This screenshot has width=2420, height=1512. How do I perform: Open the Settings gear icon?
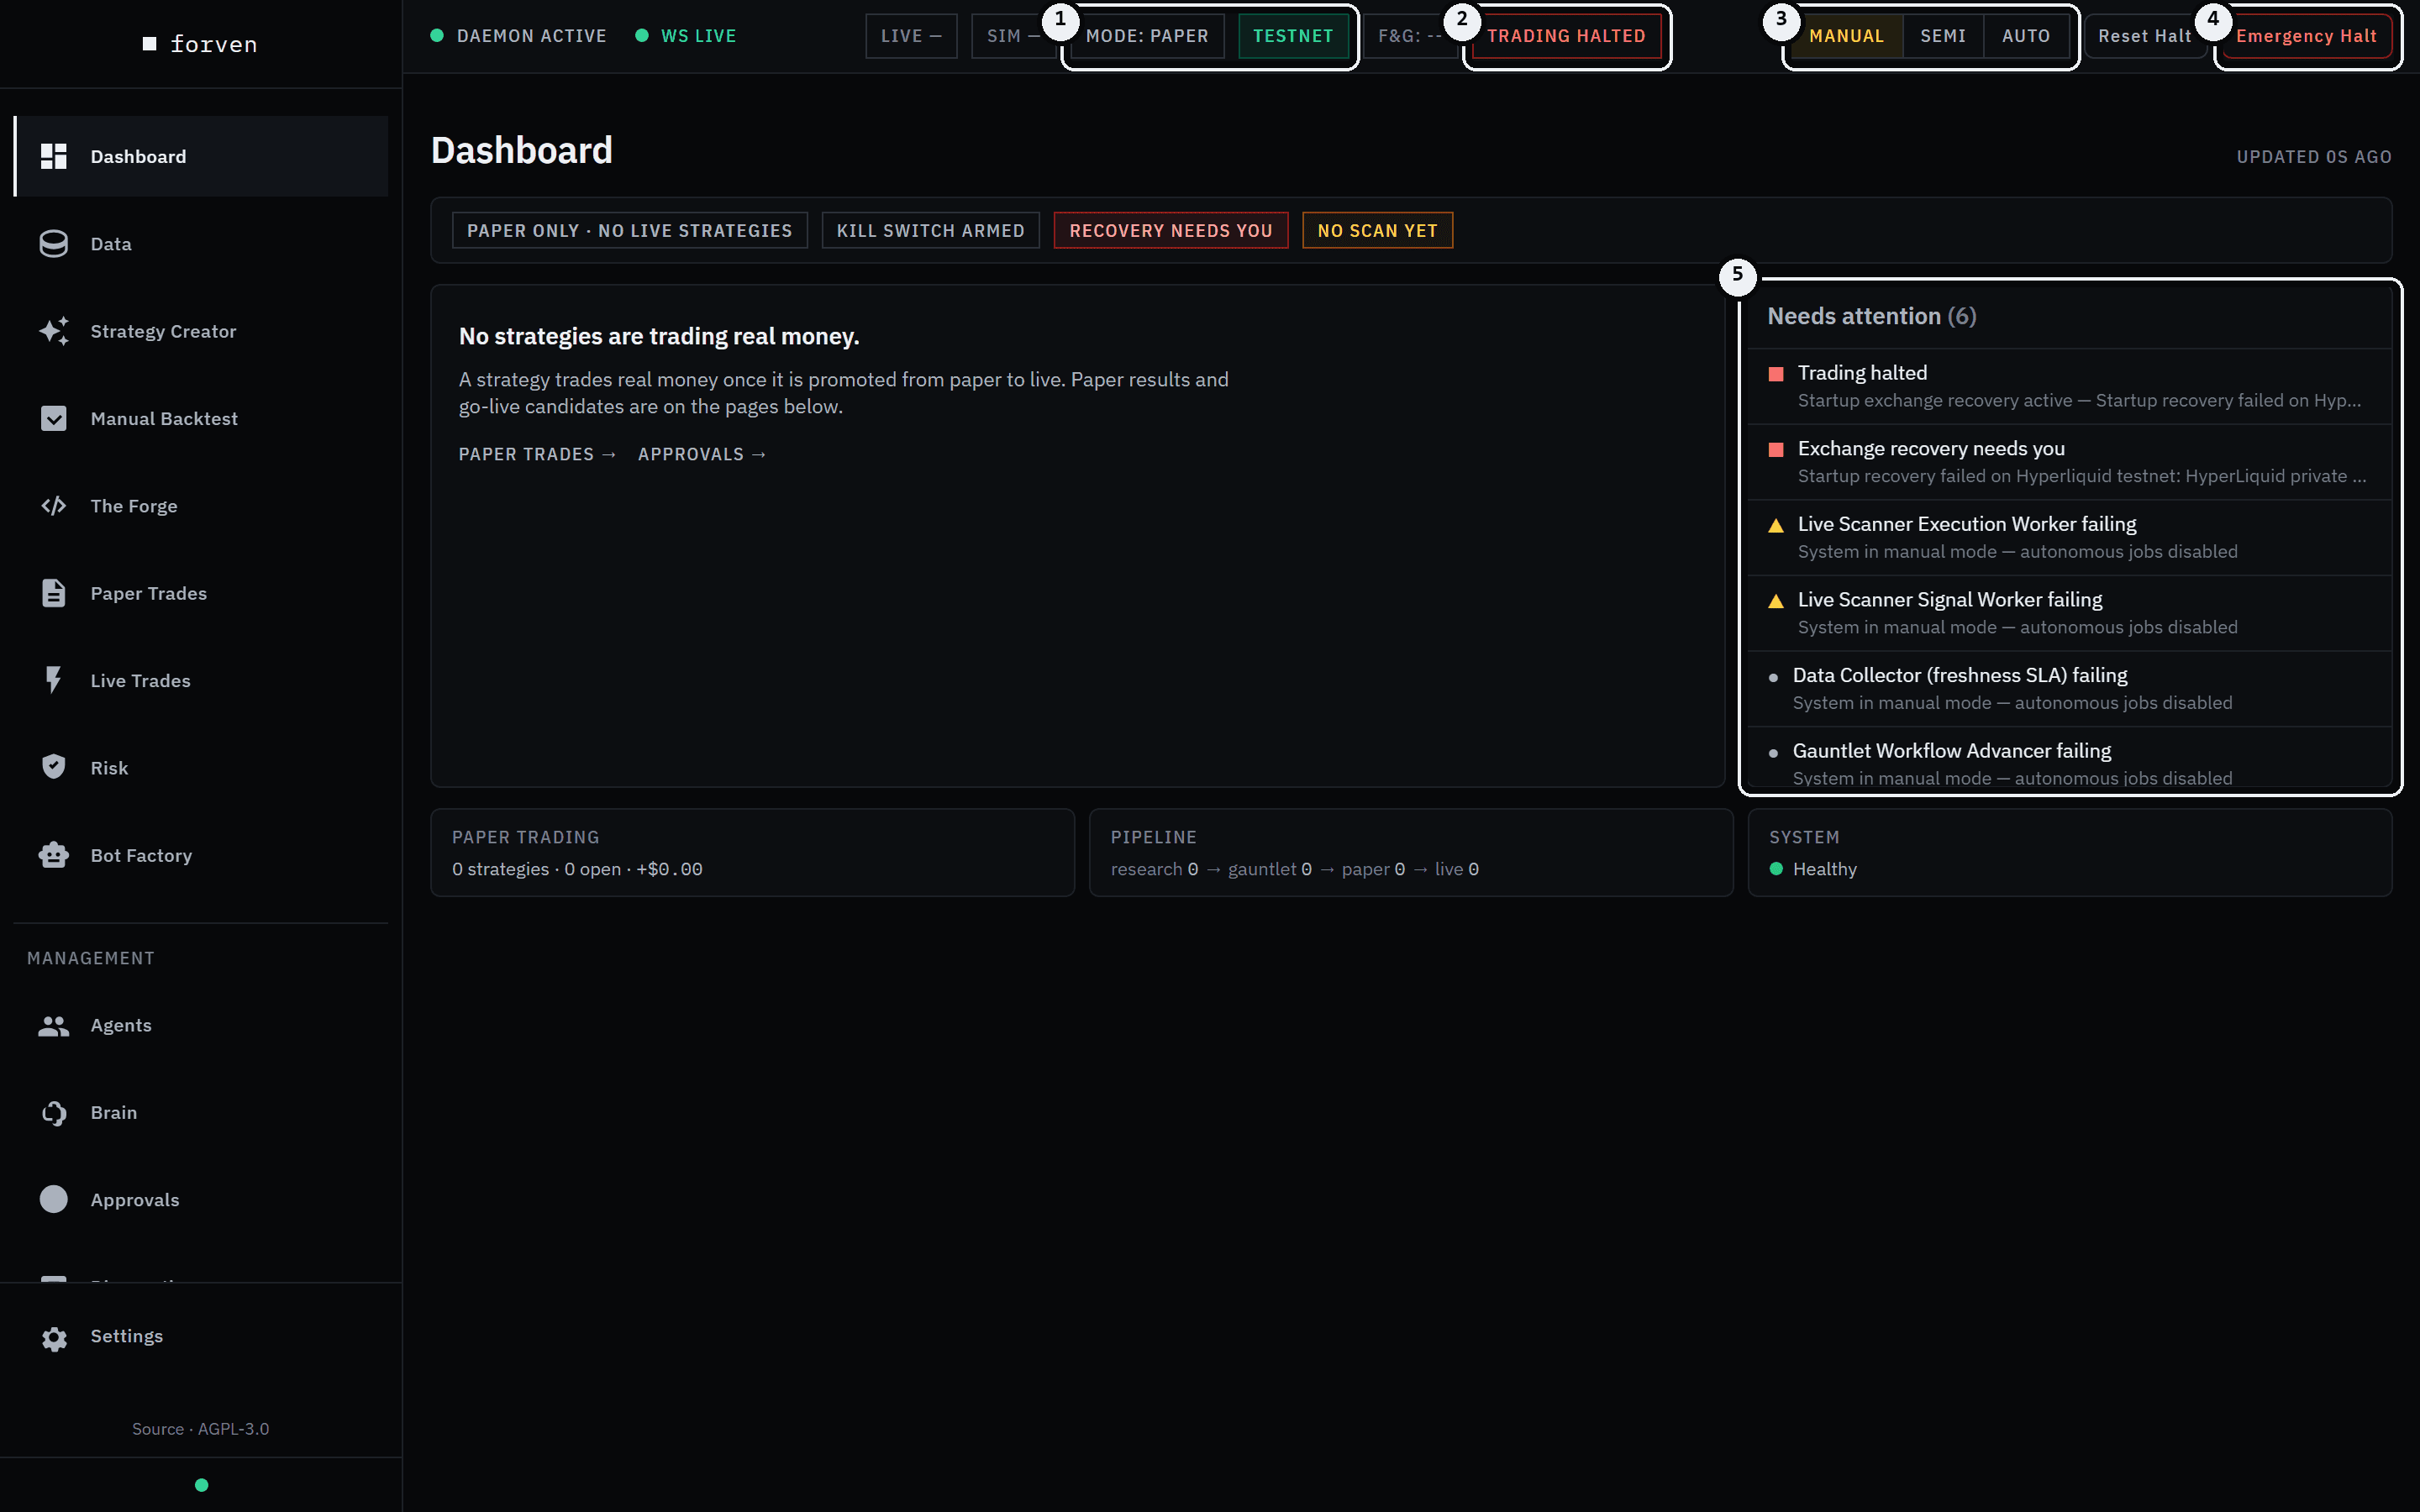[54, 1338]
